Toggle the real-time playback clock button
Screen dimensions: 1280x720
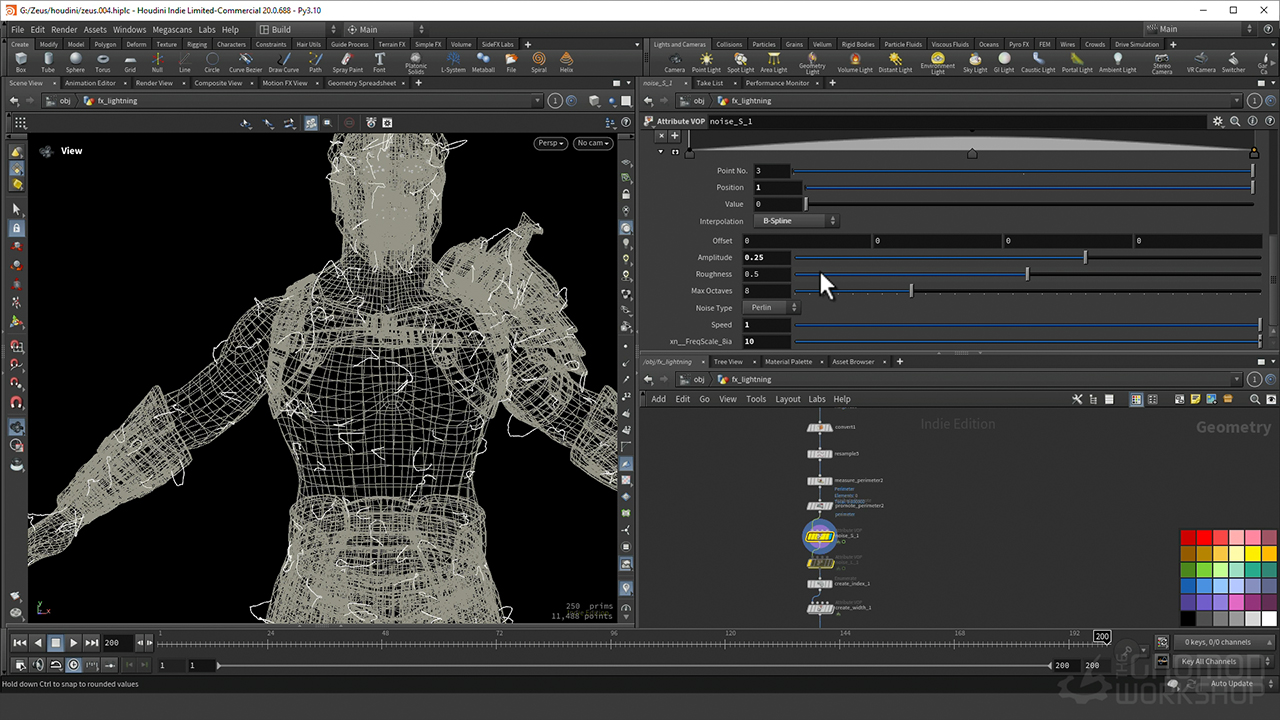(x=73, y=665)
